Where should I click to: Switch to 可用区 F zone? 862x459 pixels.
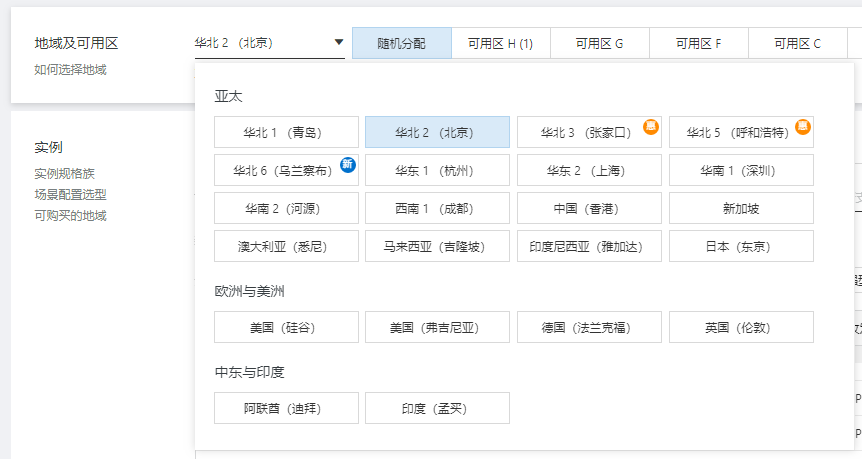[x=698, y=43]
